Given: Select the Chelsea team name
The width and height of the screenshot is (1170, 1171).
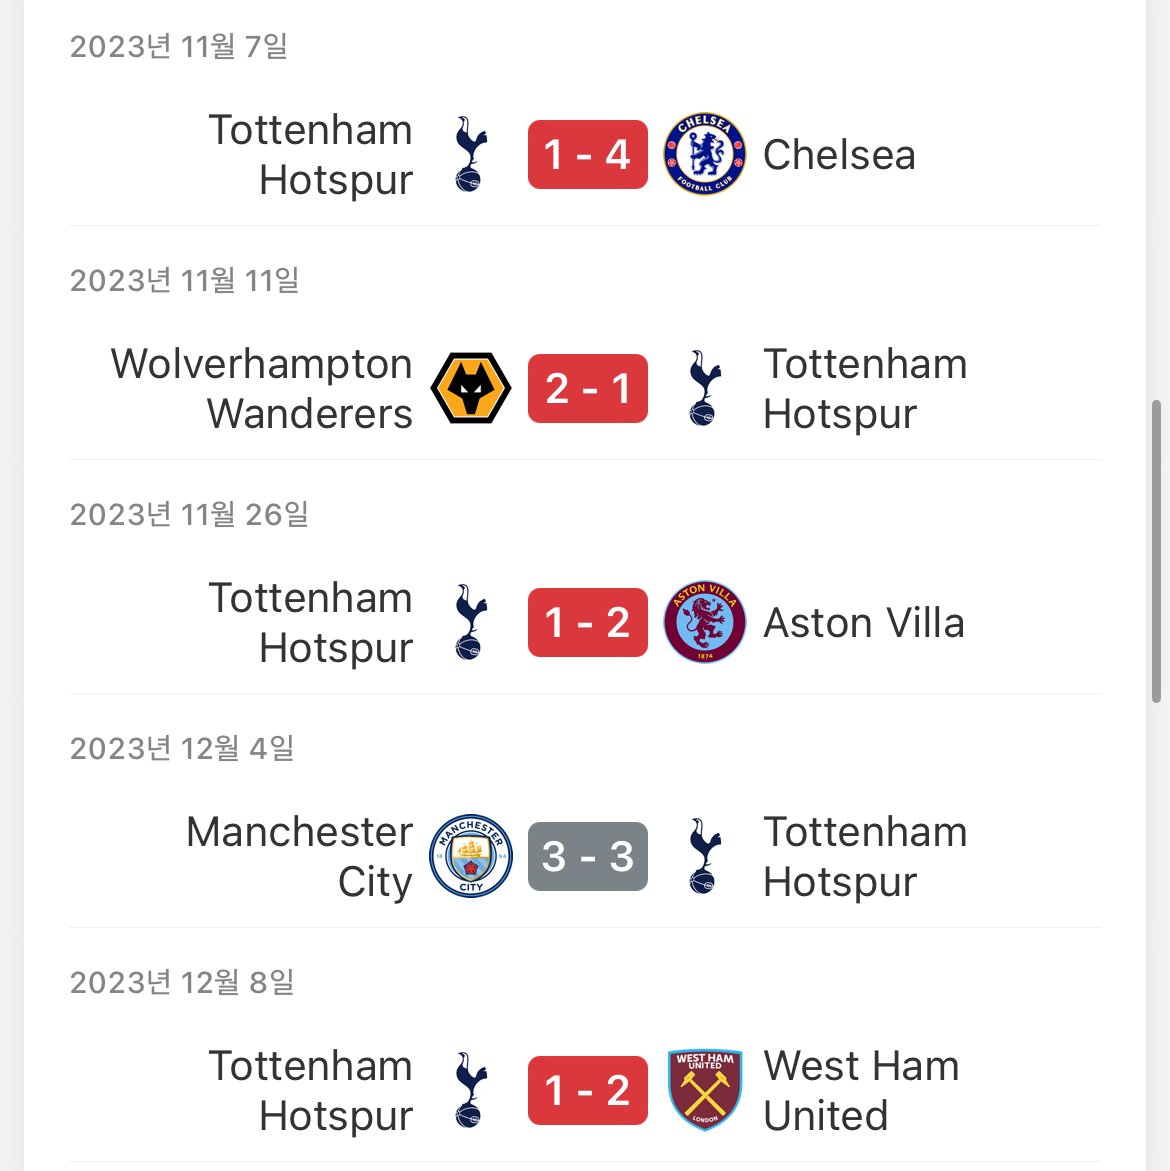Looking at the screenshot, I should pos(839,155).
